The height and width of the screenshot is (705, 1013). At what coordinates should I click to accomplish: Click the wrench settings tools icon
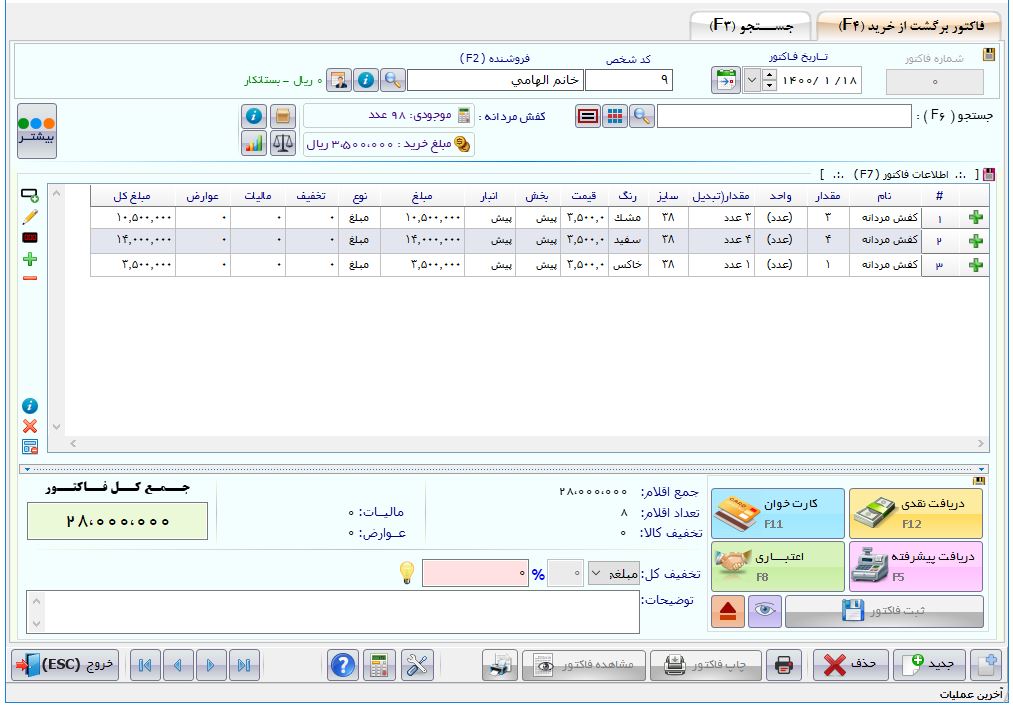pyautogui.click(x=417, y=665)
